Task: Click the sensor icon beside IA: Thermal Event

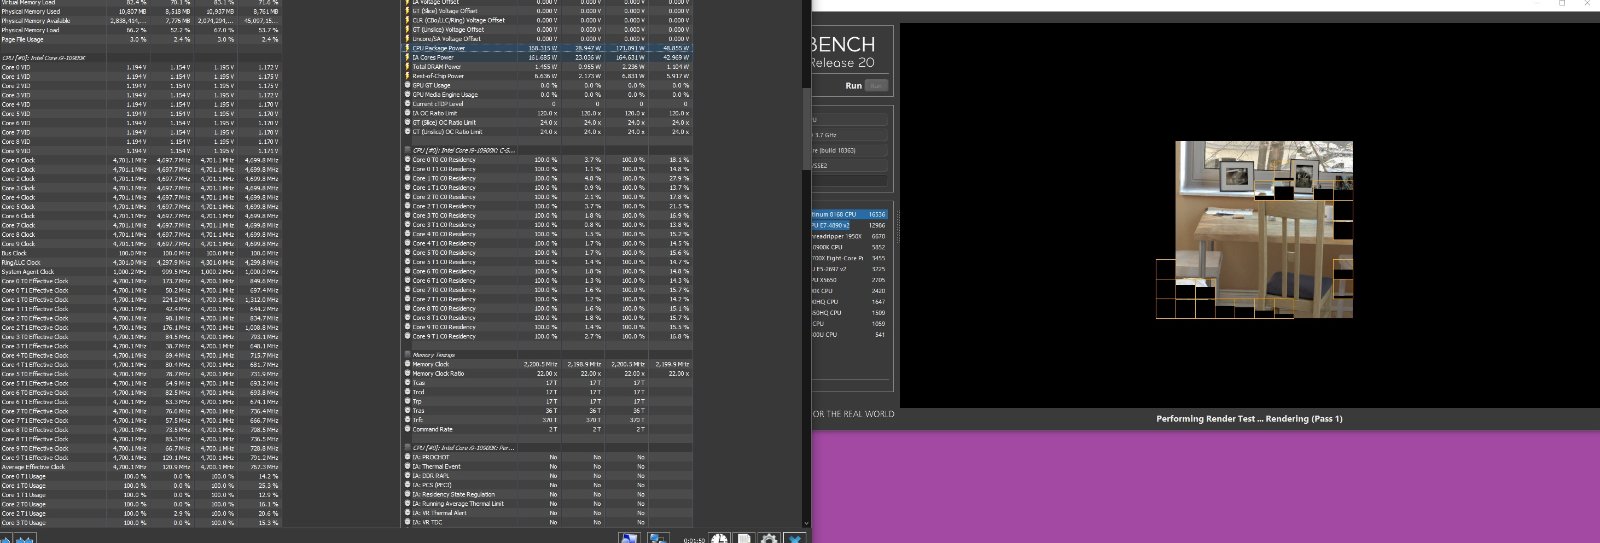Action: coord(408,466)
